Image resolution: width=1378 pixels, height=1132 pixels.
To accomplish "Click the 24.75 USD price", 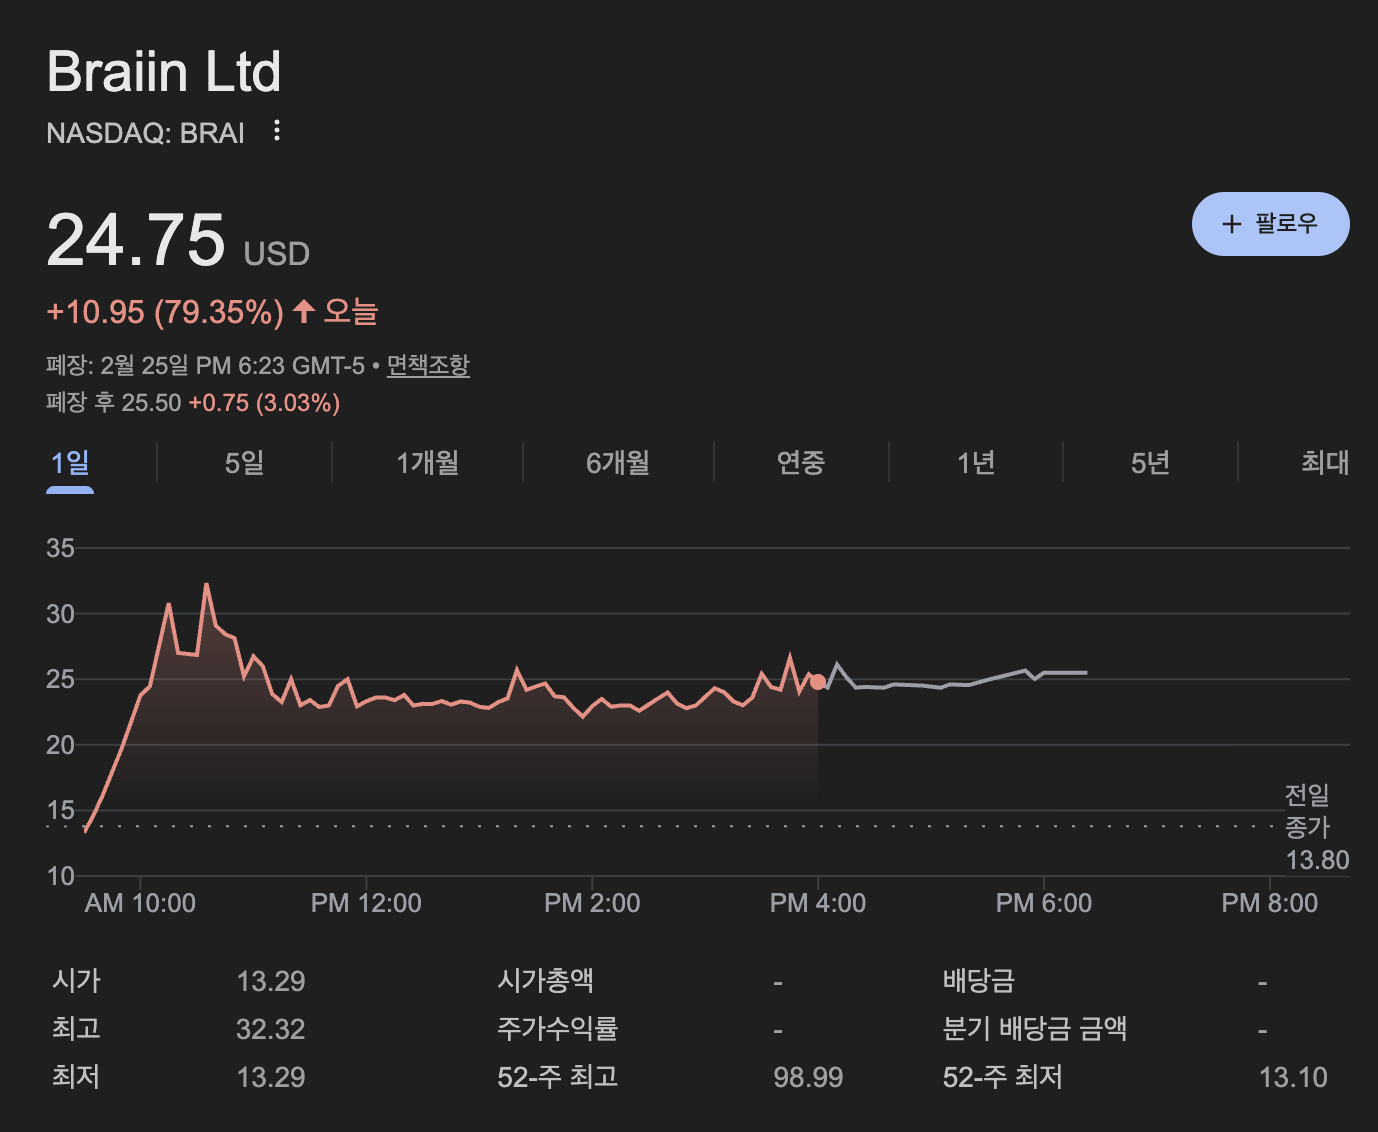I will point(178,241).
